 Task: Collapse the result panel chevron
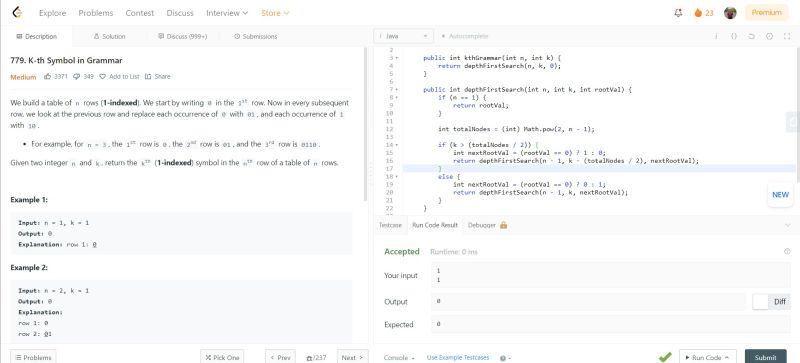click(788, 225)
